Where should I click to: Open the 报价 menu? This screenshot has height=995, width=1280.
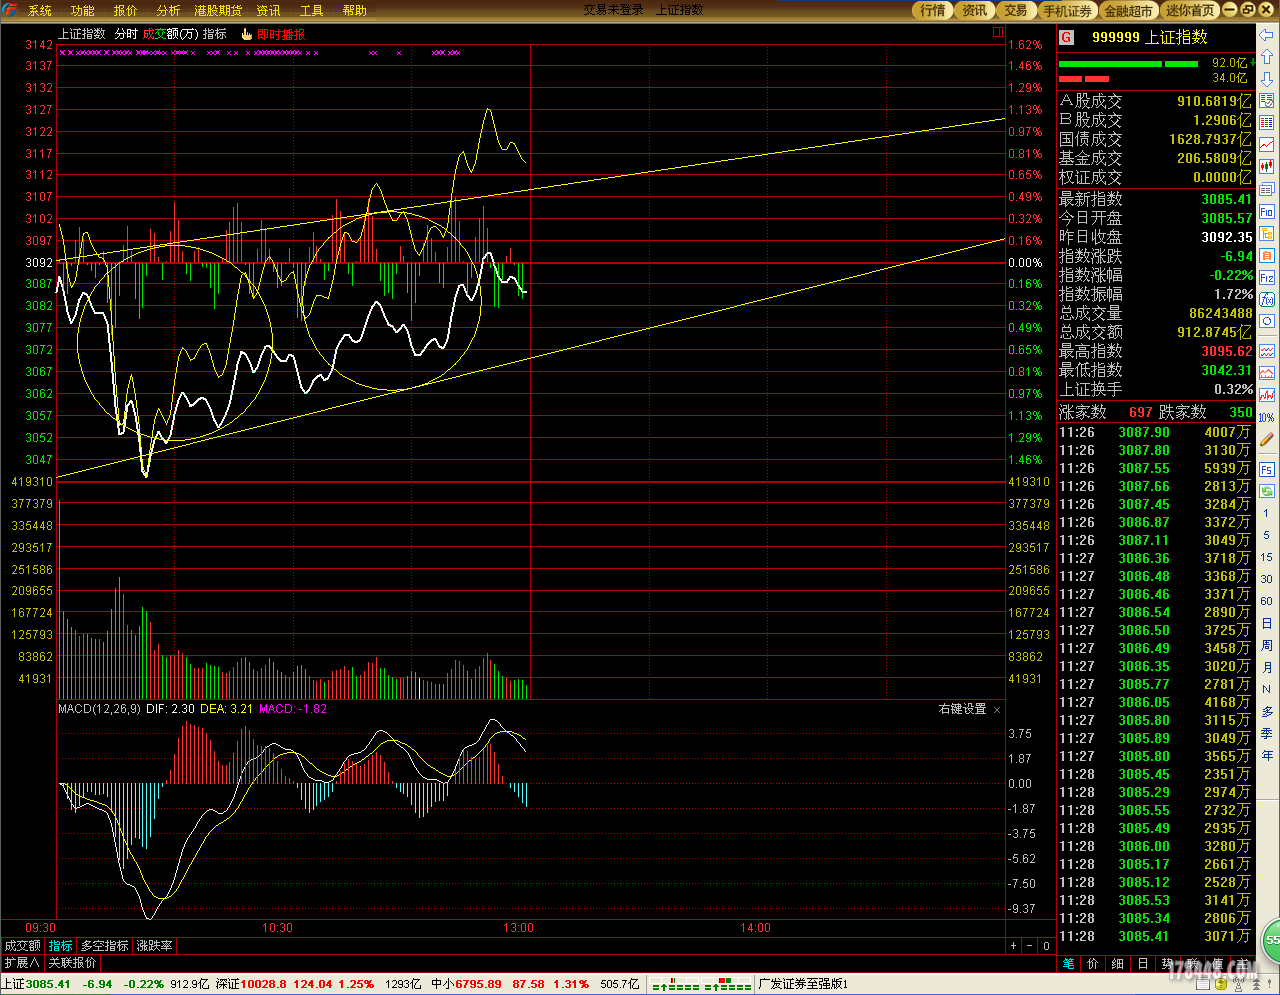click(126, 10)
